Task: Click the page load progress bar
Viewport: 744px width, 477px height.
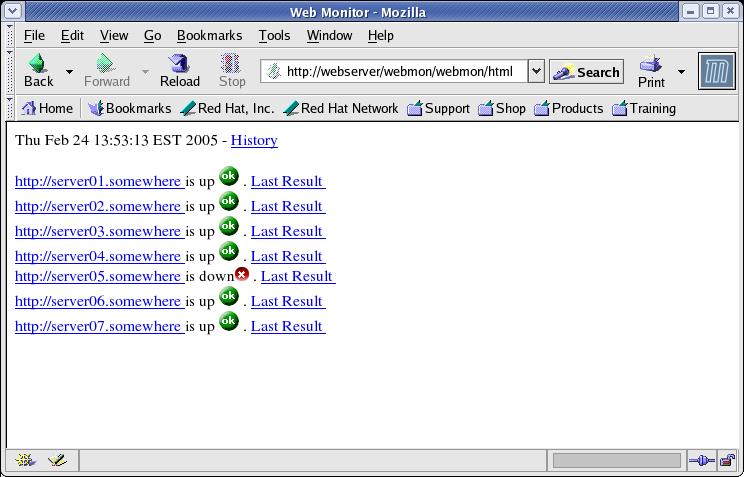Action: 616,461
